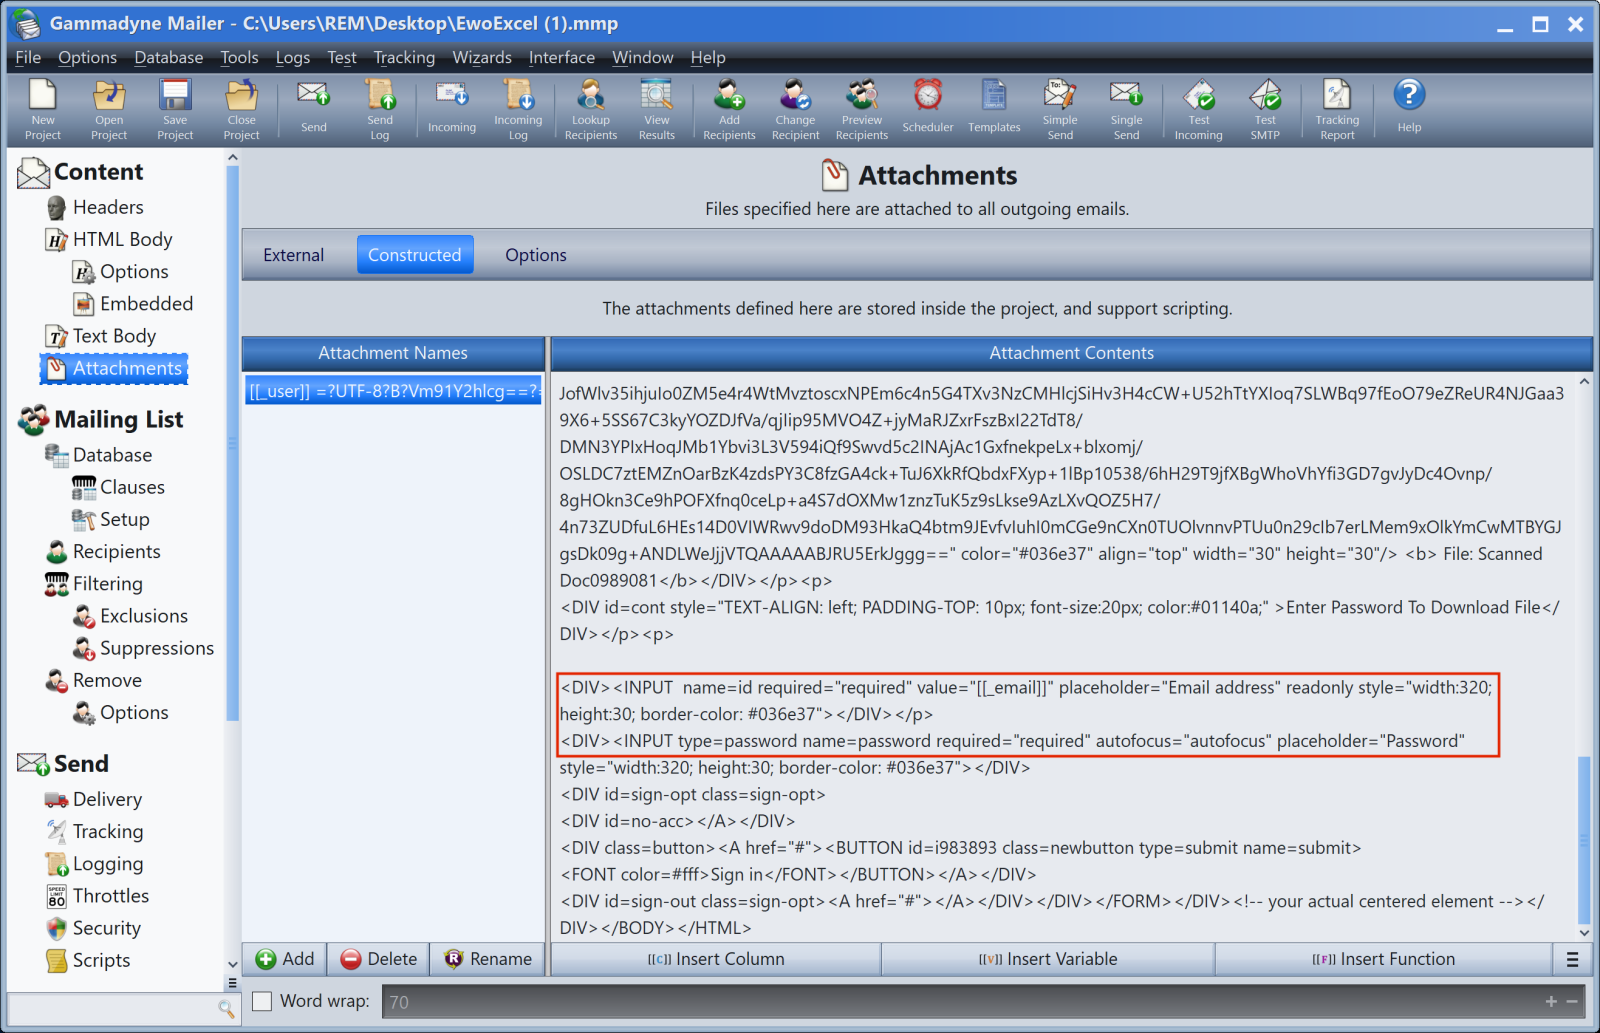Click Change Recipient toolbar icon

(795, 95)
